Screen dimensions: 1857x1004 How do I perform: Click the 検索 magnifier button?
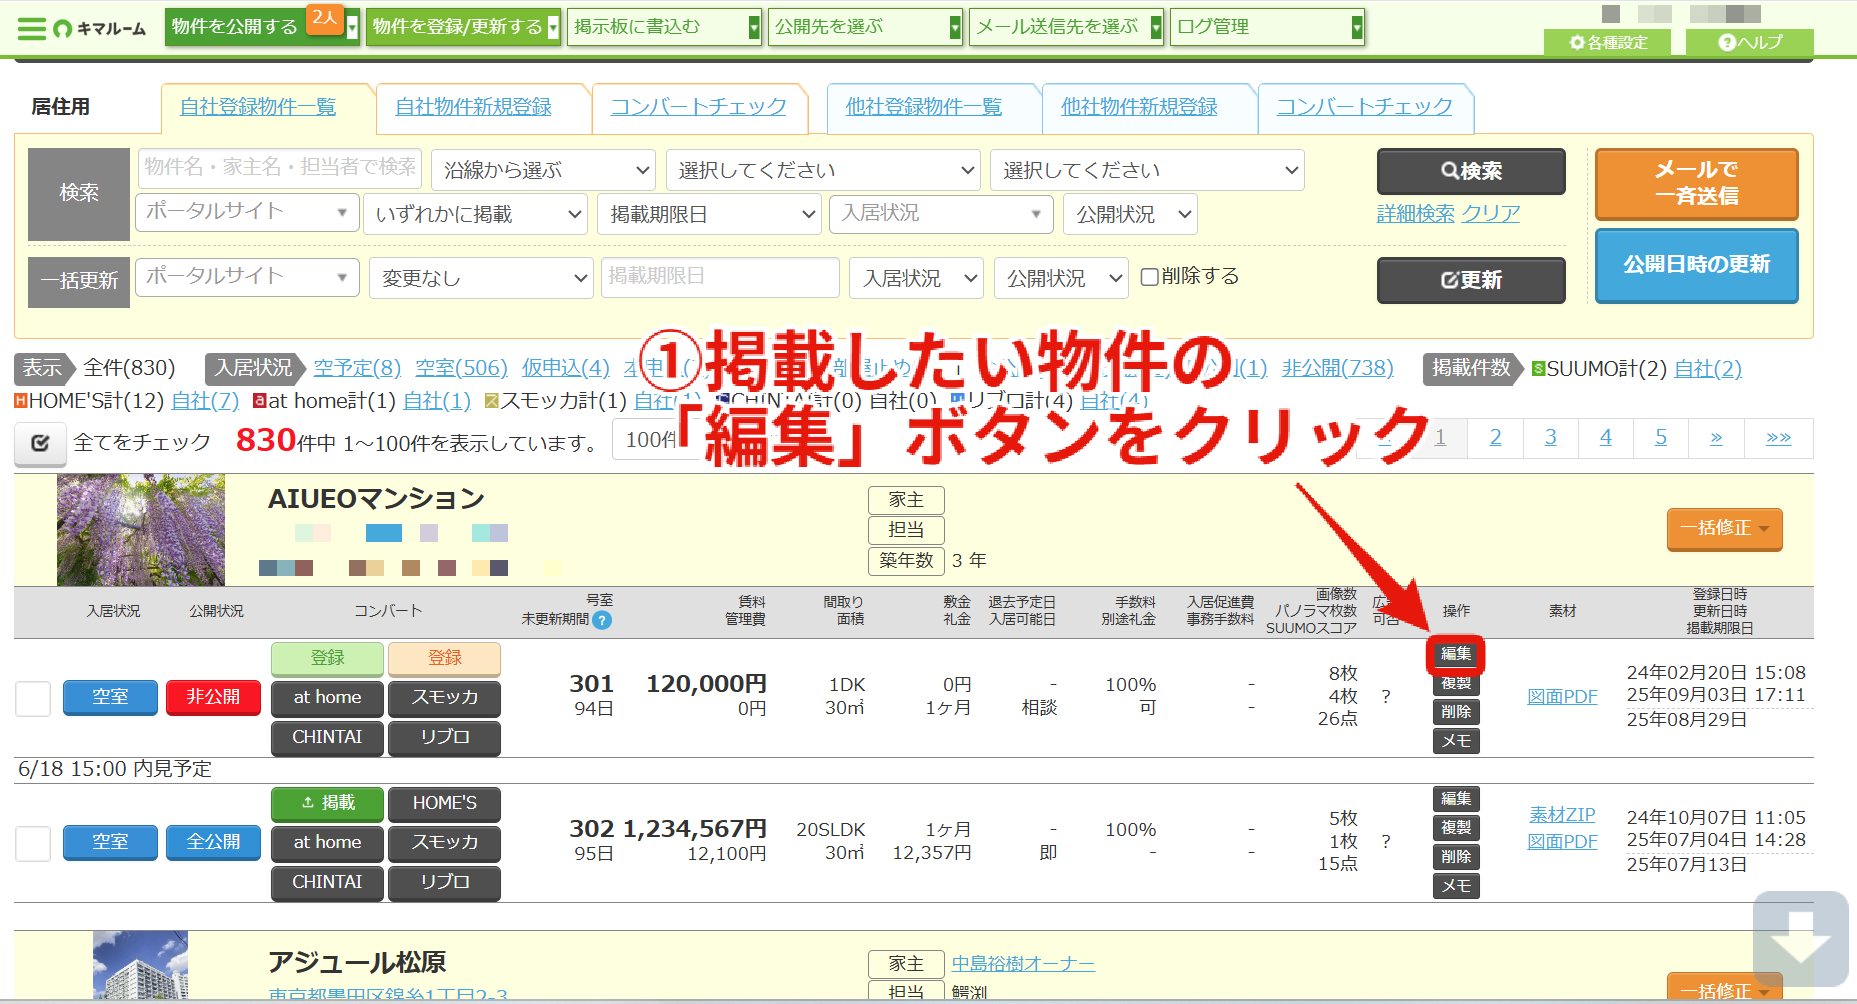click(1471, 171)
